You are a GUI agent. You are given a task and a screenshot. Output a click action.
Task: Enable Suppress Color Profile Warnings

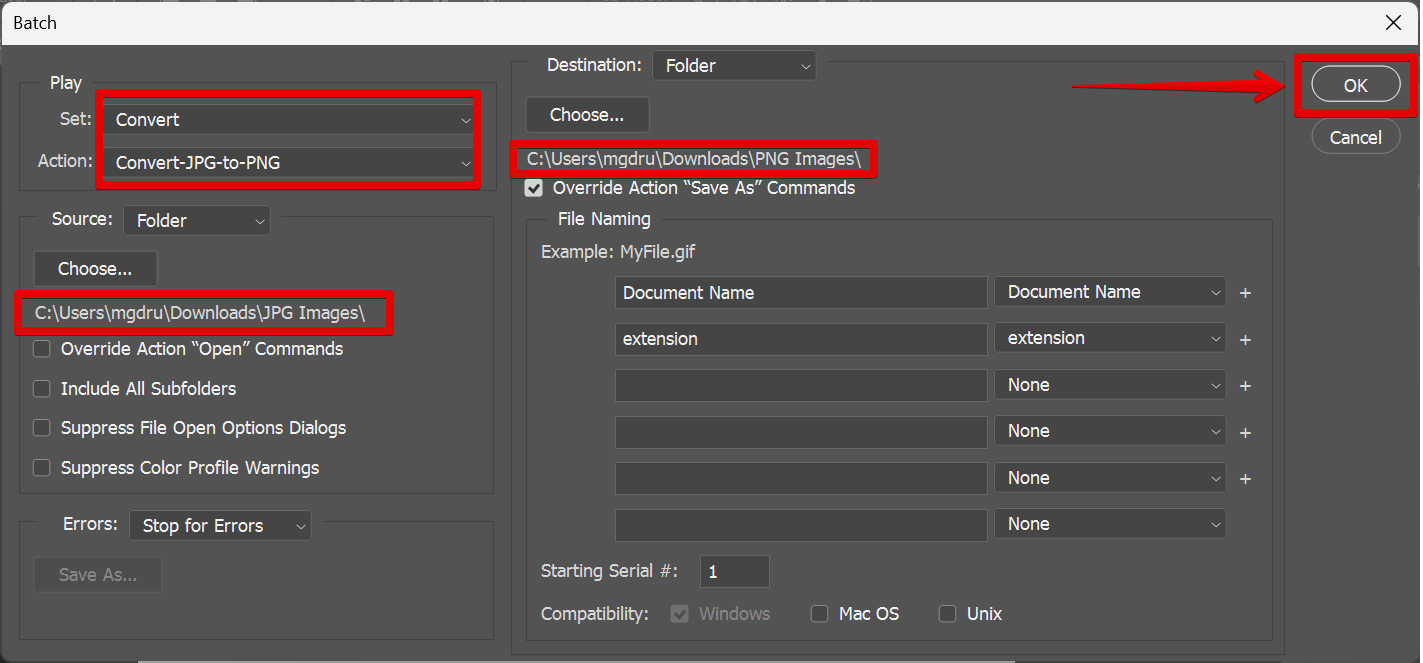pyautogui.click(x=42, y=468)
